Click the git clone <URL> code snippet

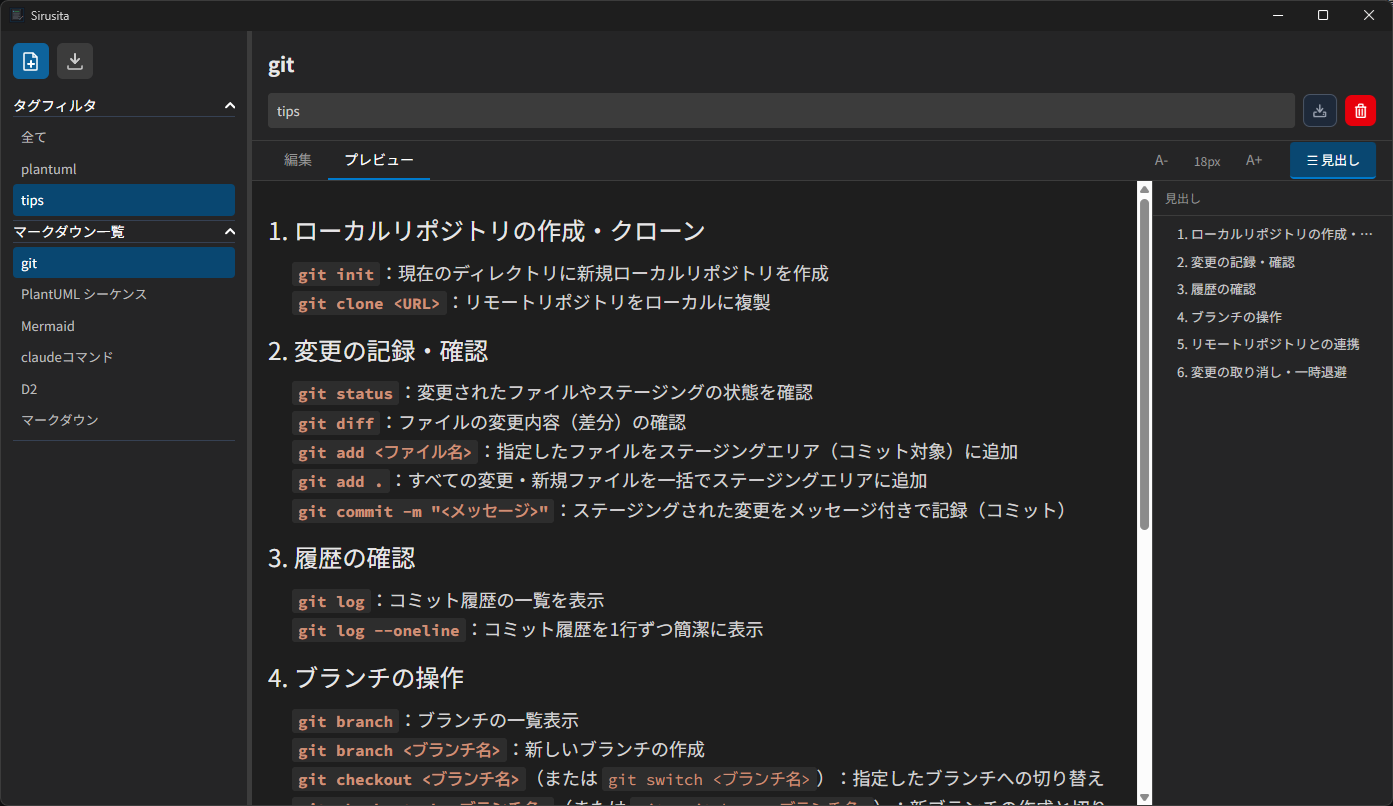[x=369, y=303]
